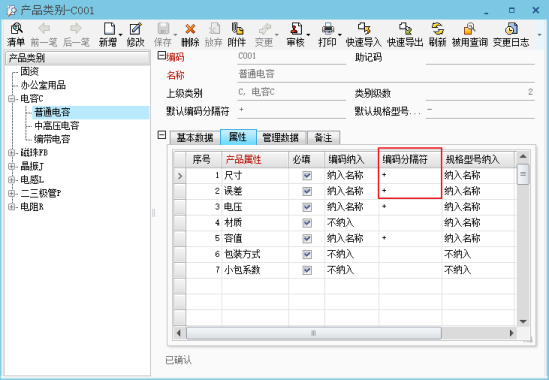Select 办公室用品 in category tree

[x=43, y=85]
